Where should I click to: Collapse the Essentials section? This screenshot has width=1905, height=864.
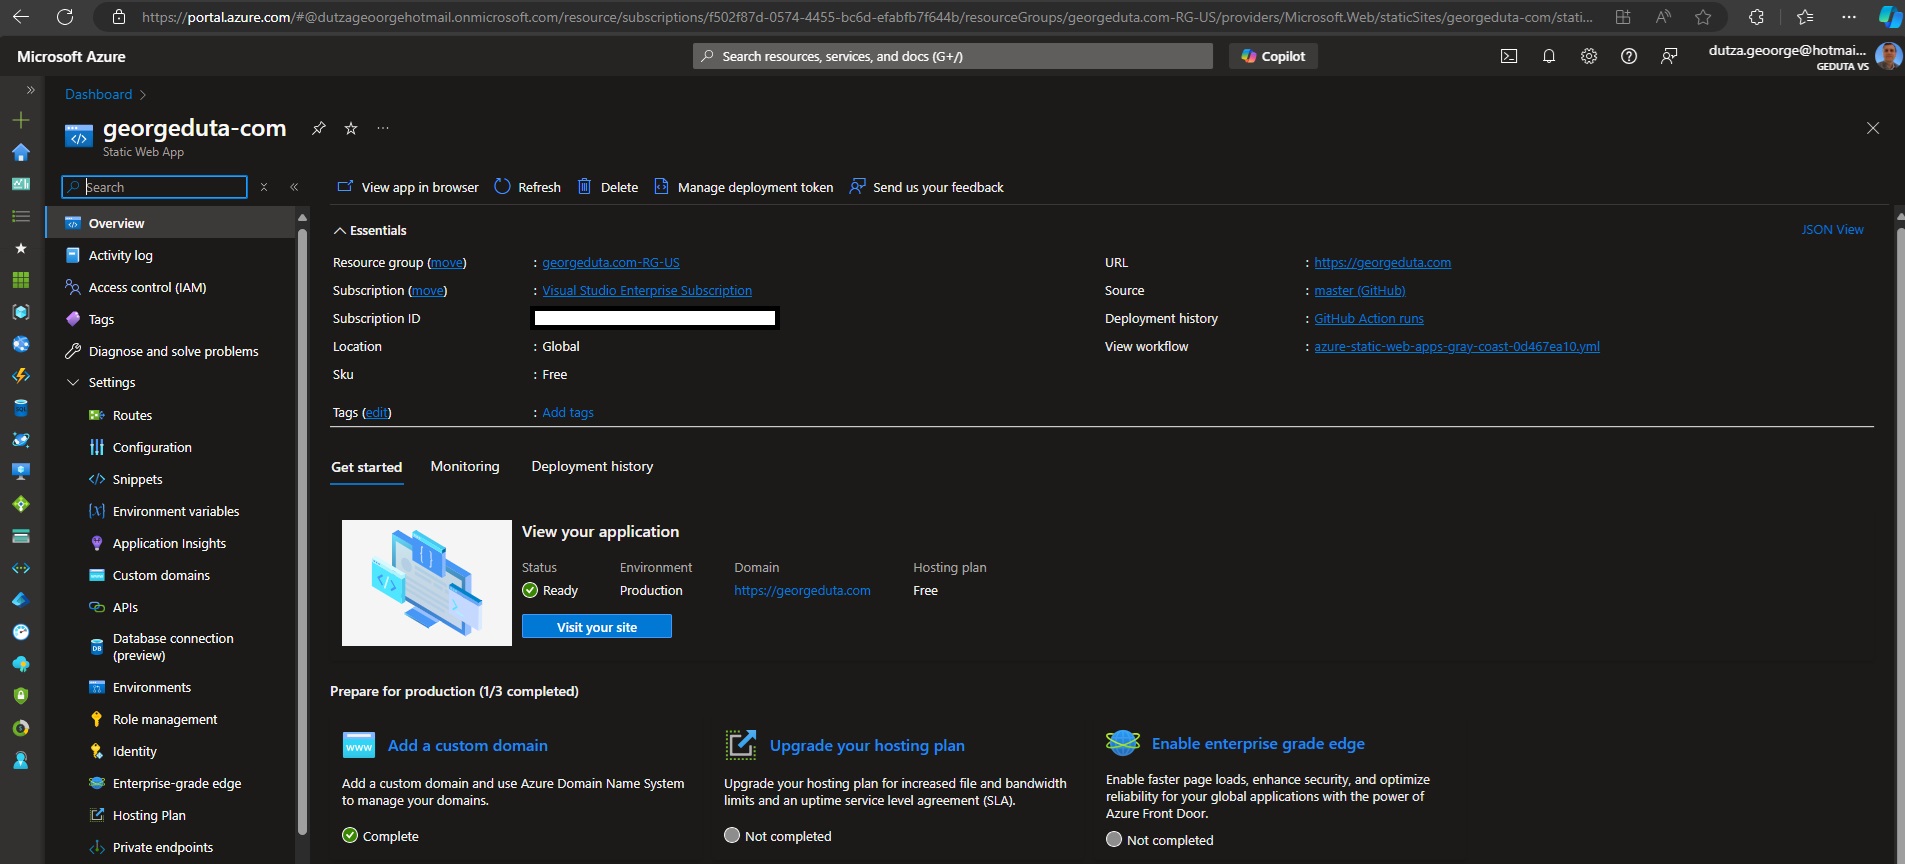(370, 230)
